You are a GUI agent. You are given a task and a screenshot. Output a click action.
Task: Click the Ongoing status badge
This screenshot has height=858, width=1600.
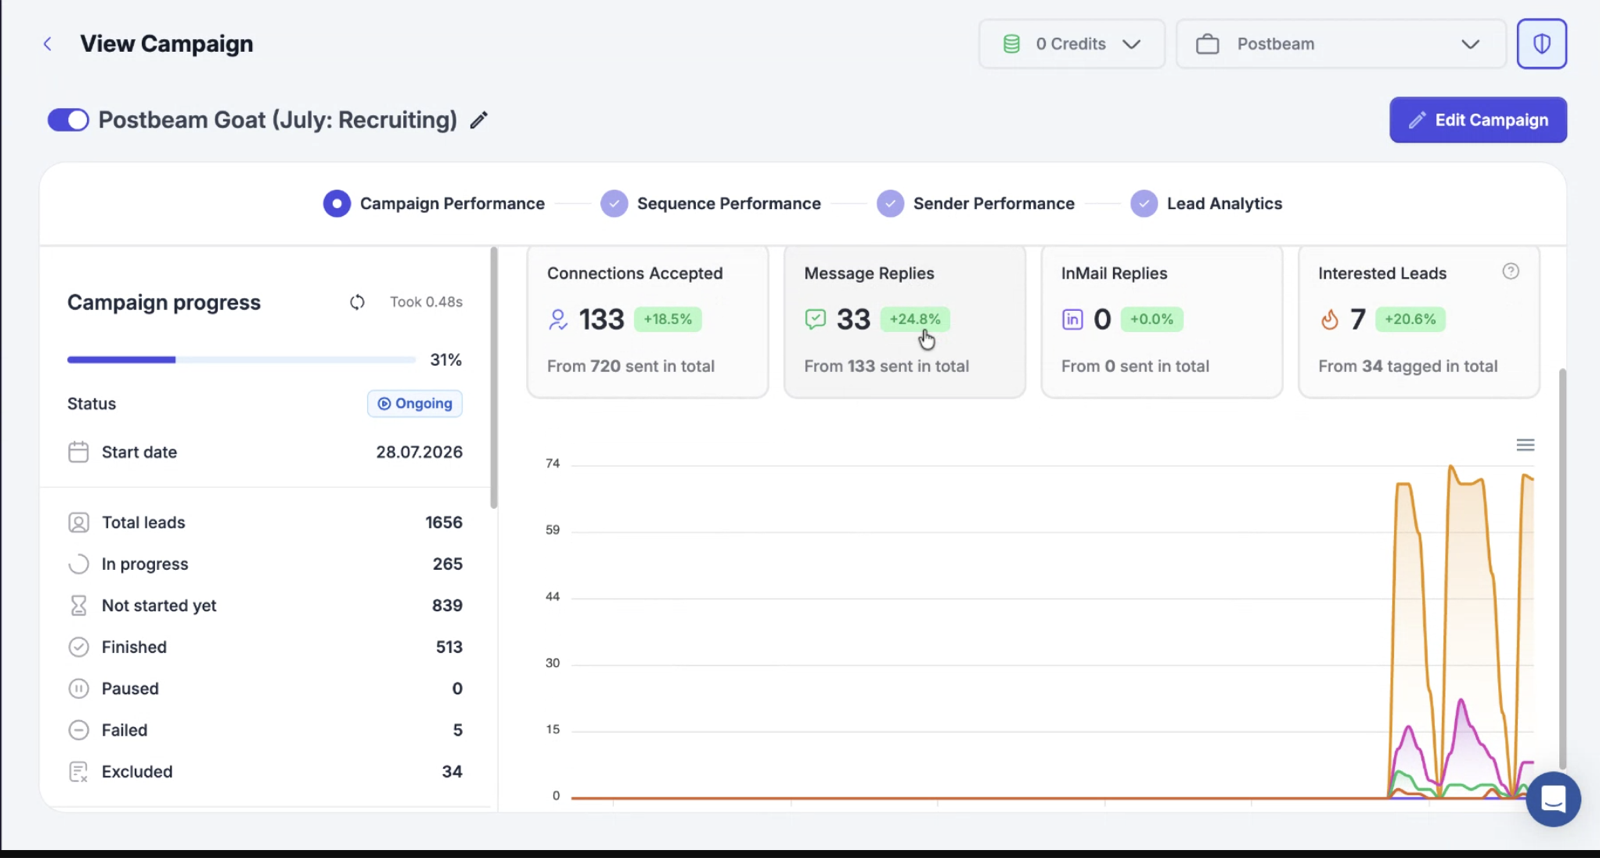pos(415,404)
